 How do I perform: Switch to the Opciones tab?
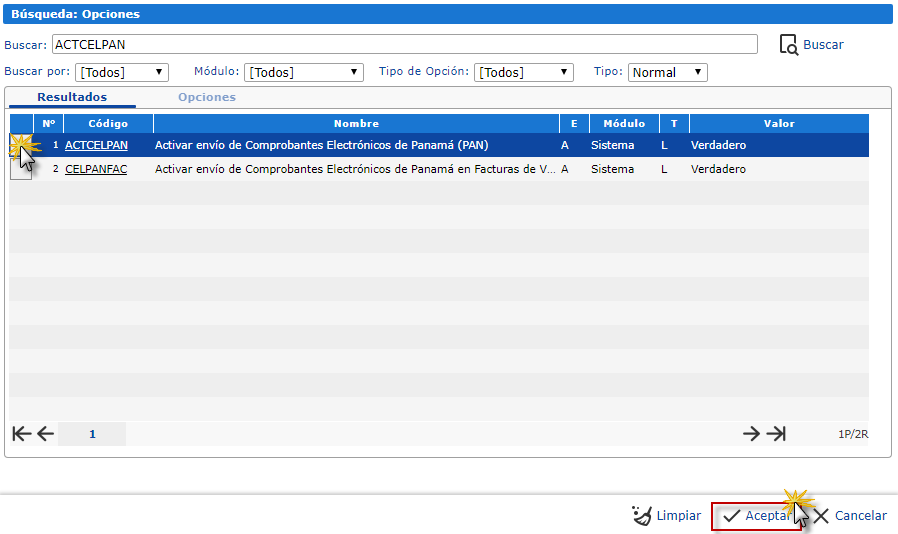[207, 97]
